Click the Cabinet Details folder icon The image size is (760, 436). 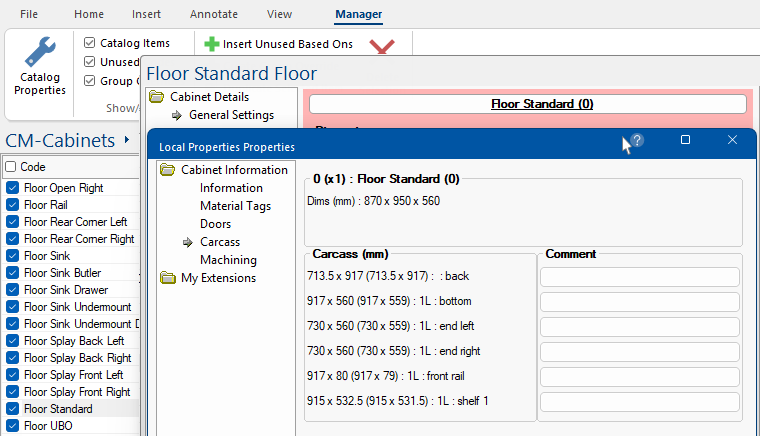[x=156, y=97]
